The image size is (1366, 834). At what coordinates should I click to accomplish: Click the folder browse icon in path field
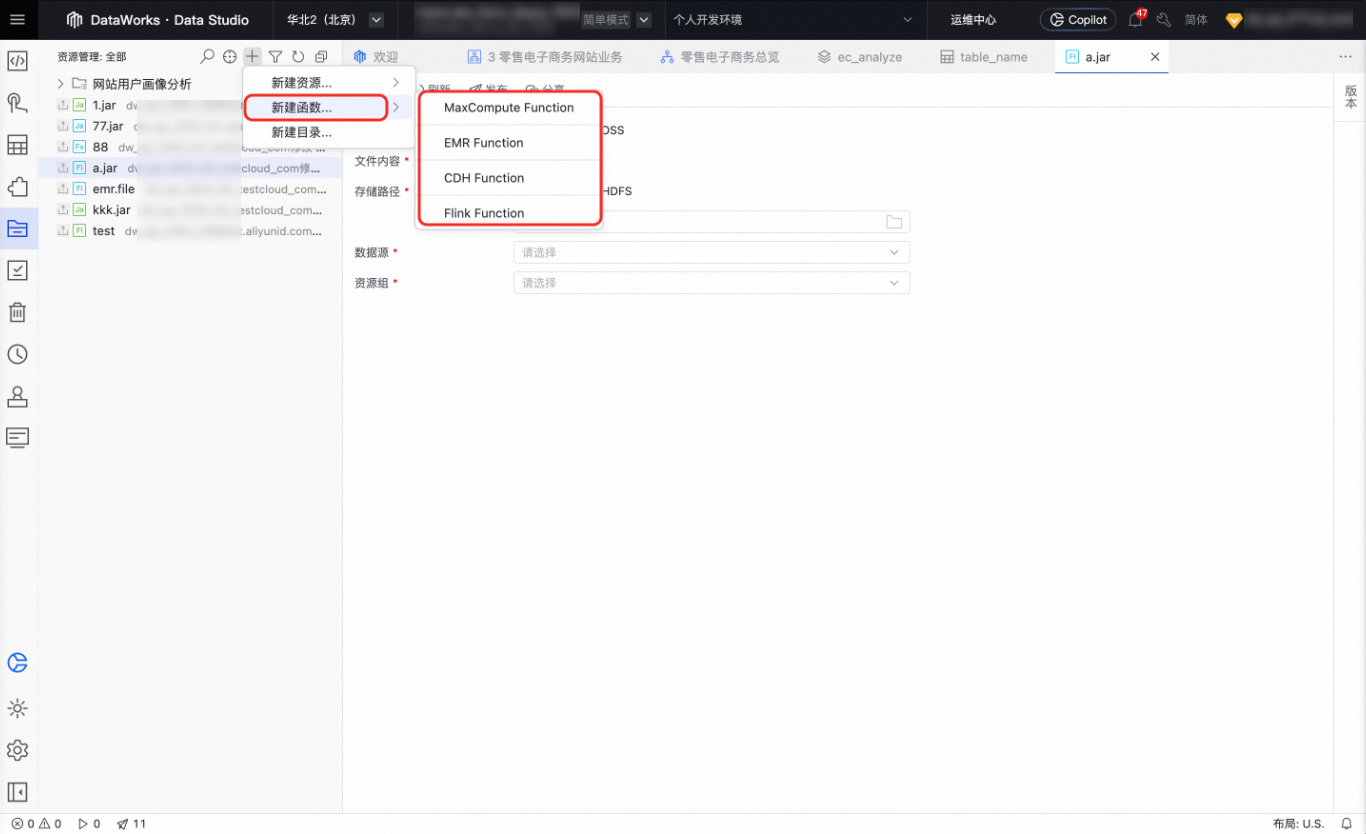click(x=894, y=222)
